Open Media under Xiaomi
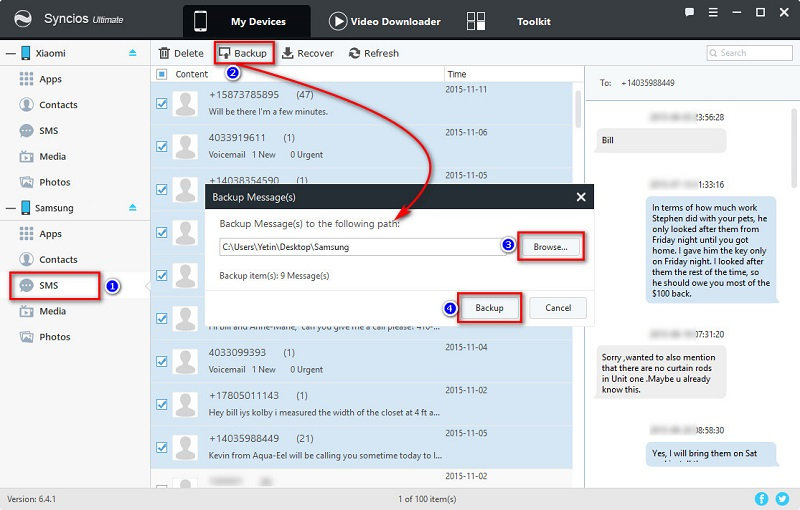 43,157
